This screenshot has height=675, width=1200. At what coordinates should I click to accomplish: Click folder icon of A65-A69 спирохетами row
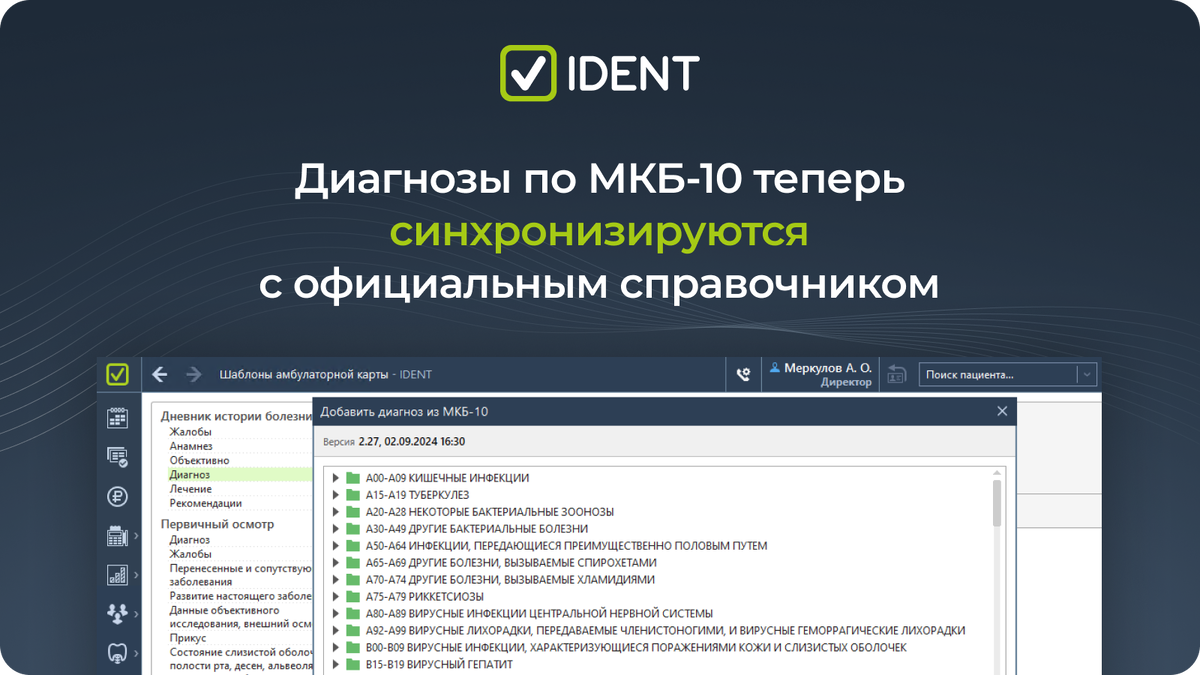coord(352,563)
